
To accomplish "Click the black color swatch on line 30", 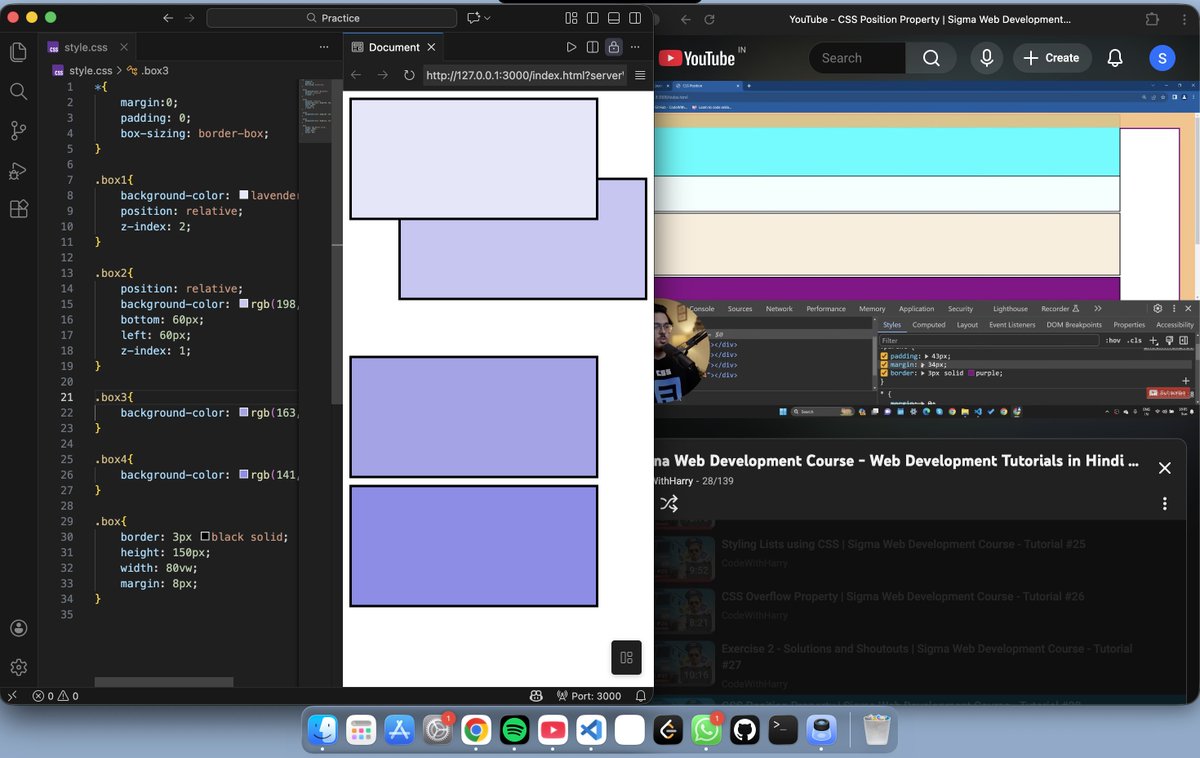I will 205,537.
